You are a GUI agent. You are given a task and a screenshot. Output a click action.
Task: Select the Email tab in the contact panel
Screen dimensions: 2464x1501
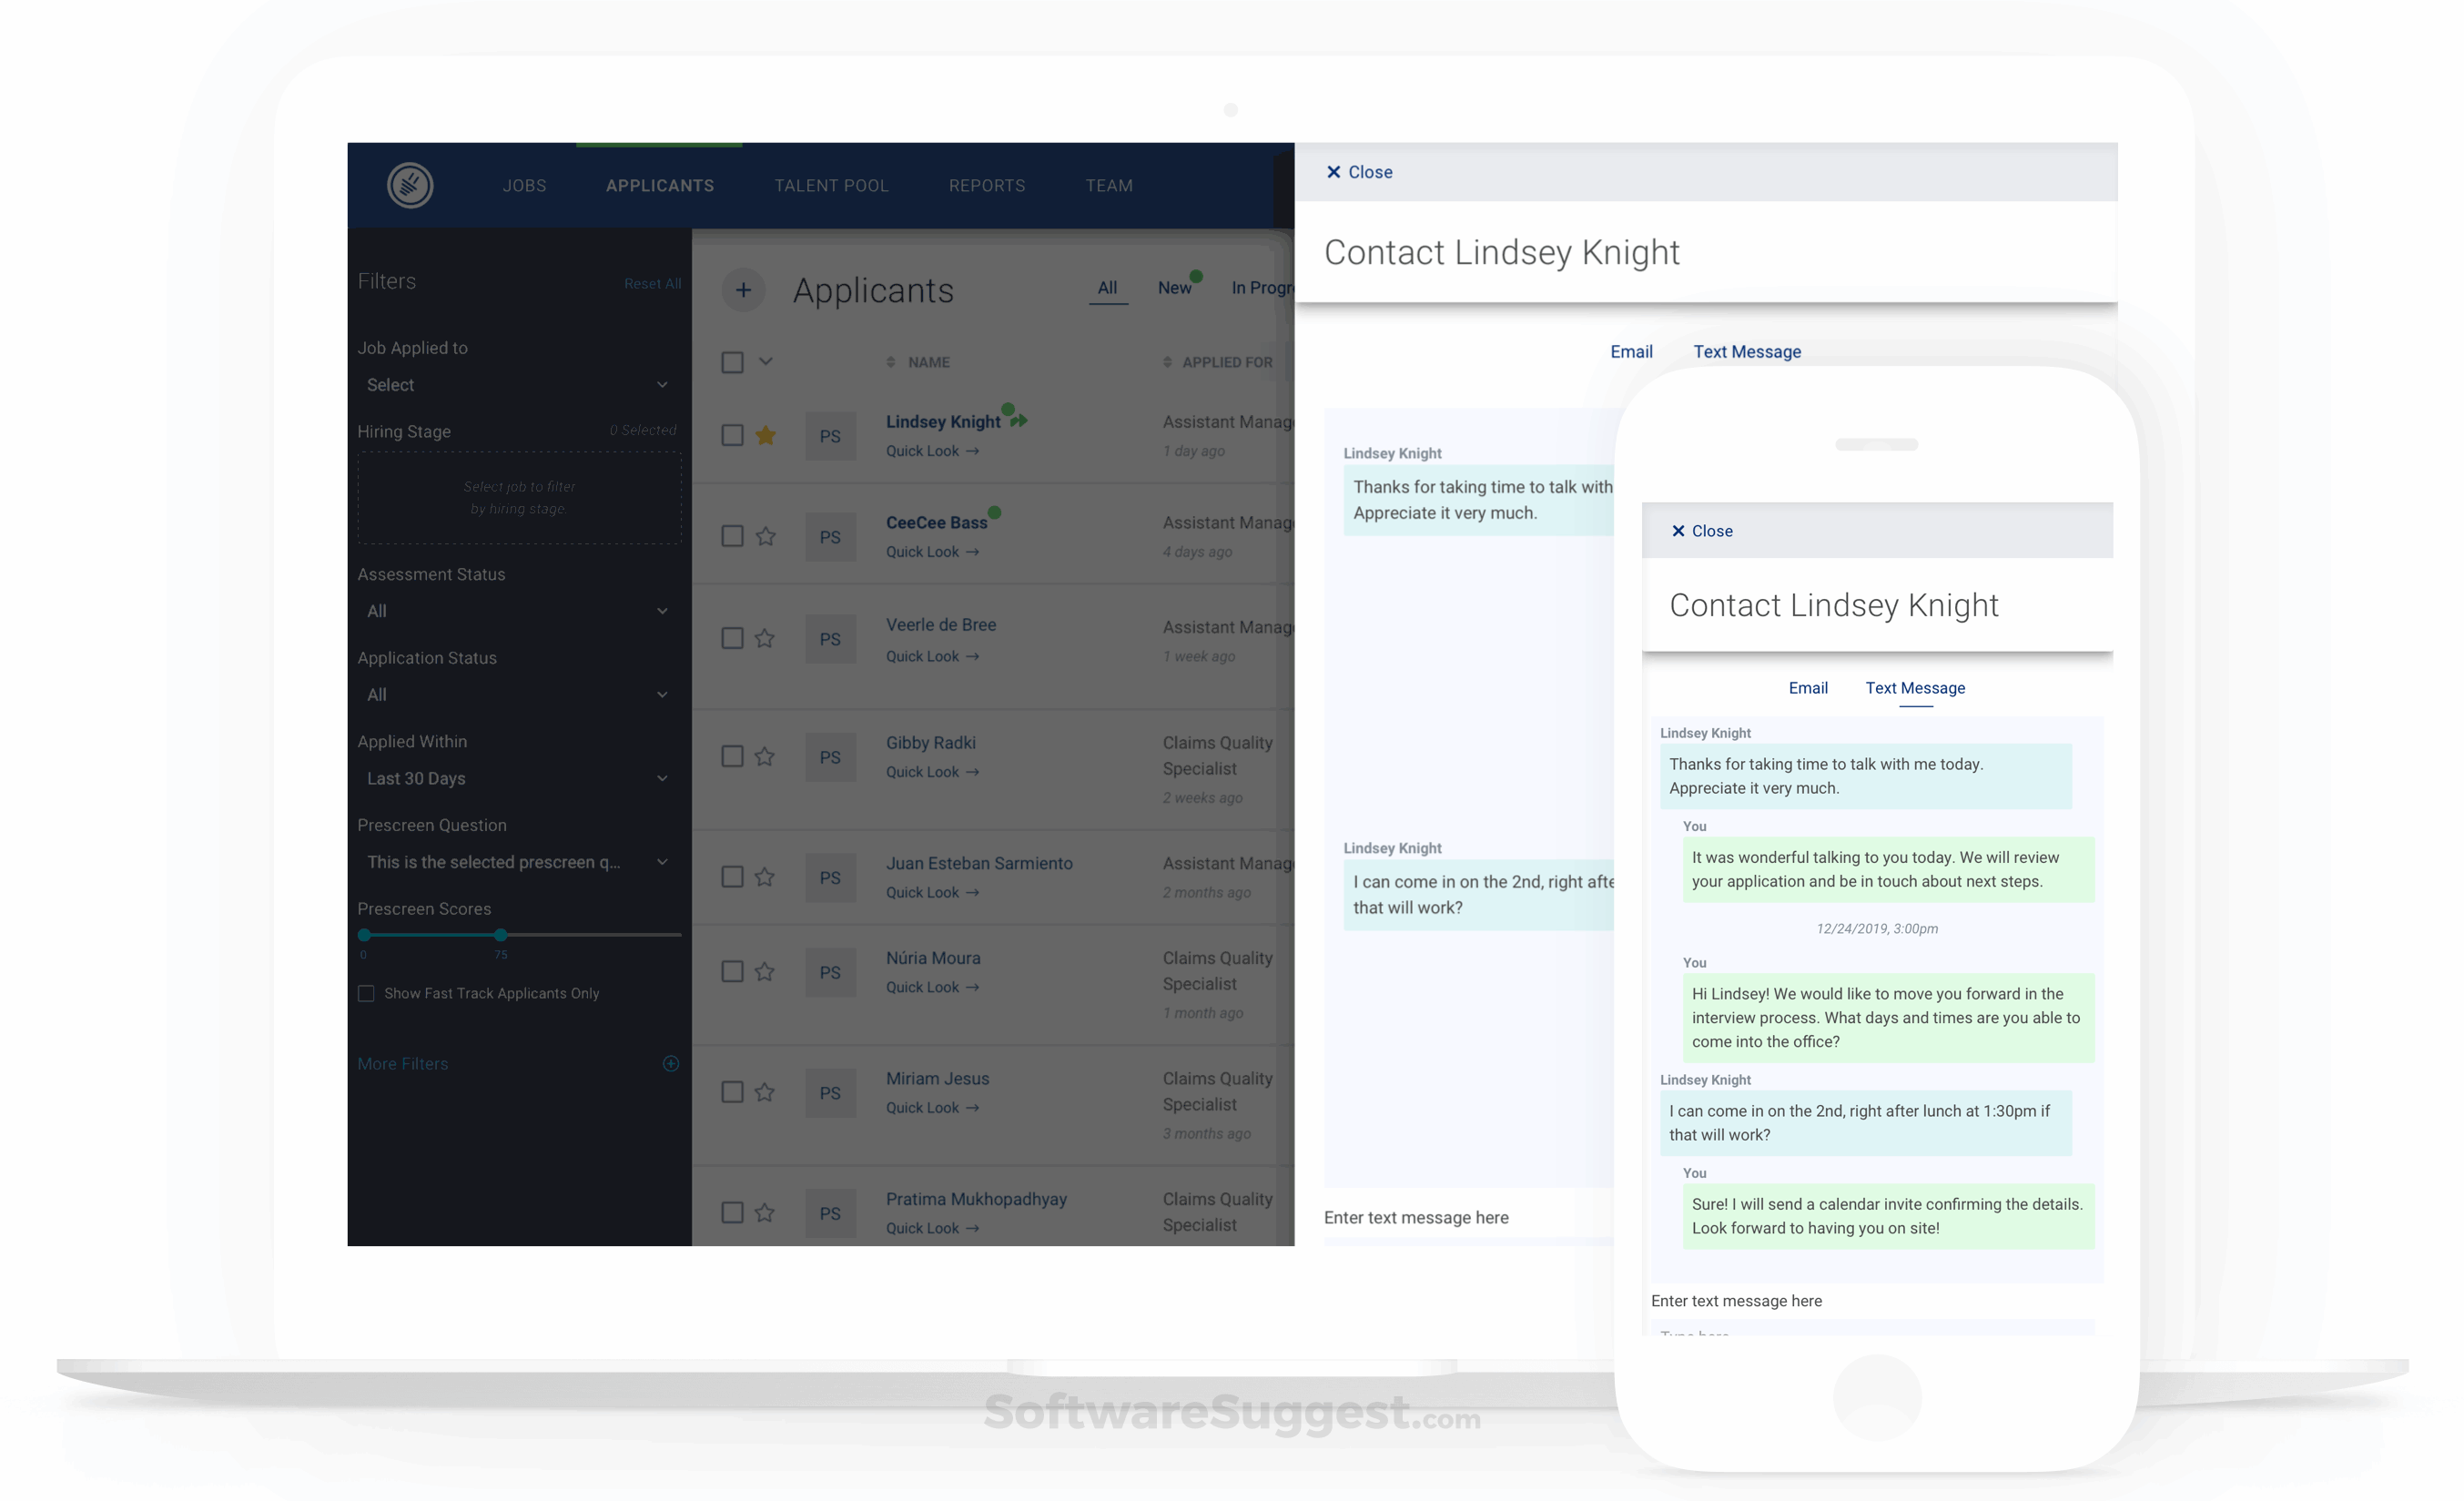[1630, 351]
